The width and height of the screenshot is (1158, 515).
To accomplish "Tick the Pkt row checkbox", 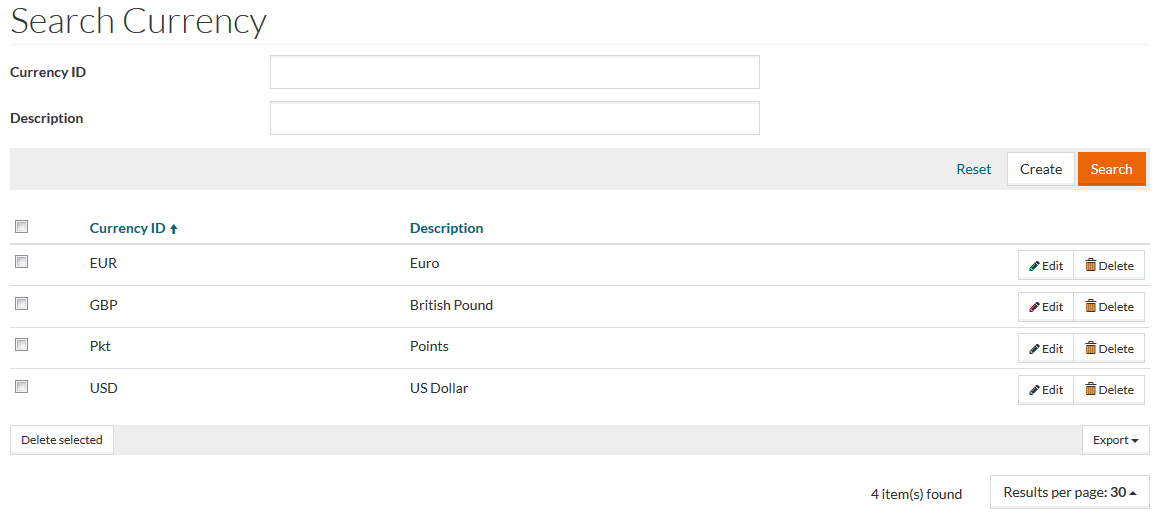I will click(21, 345).
